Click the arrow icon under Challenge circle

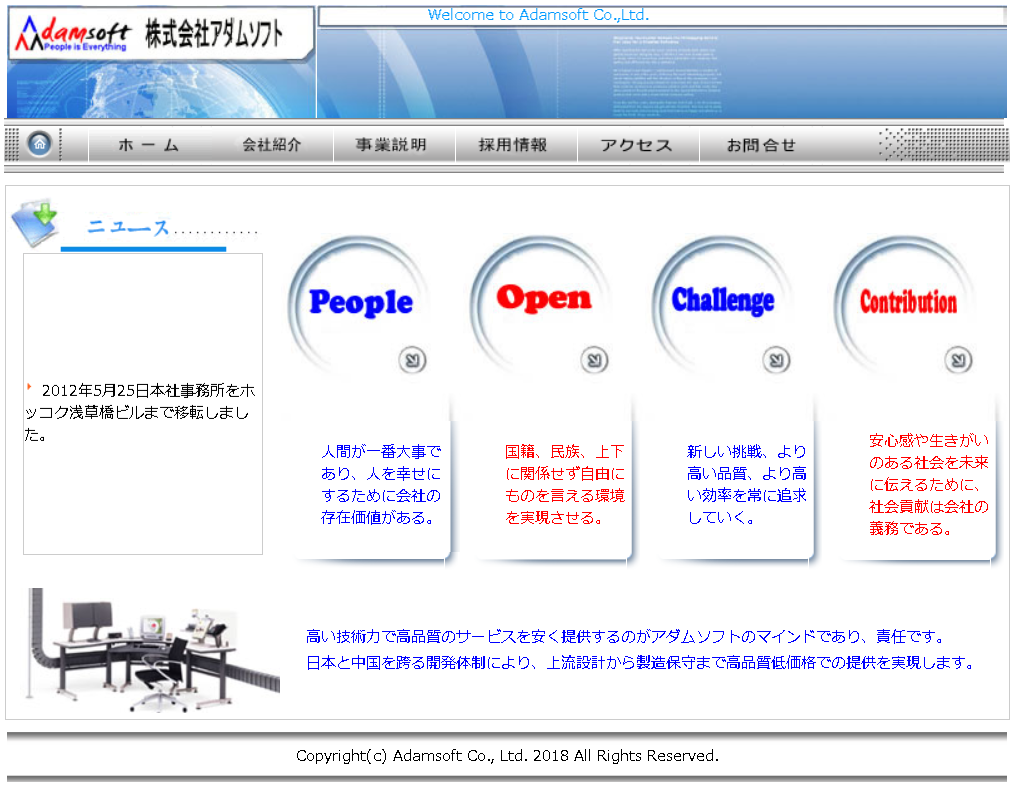pyautogui.click(x=776, y=360)
